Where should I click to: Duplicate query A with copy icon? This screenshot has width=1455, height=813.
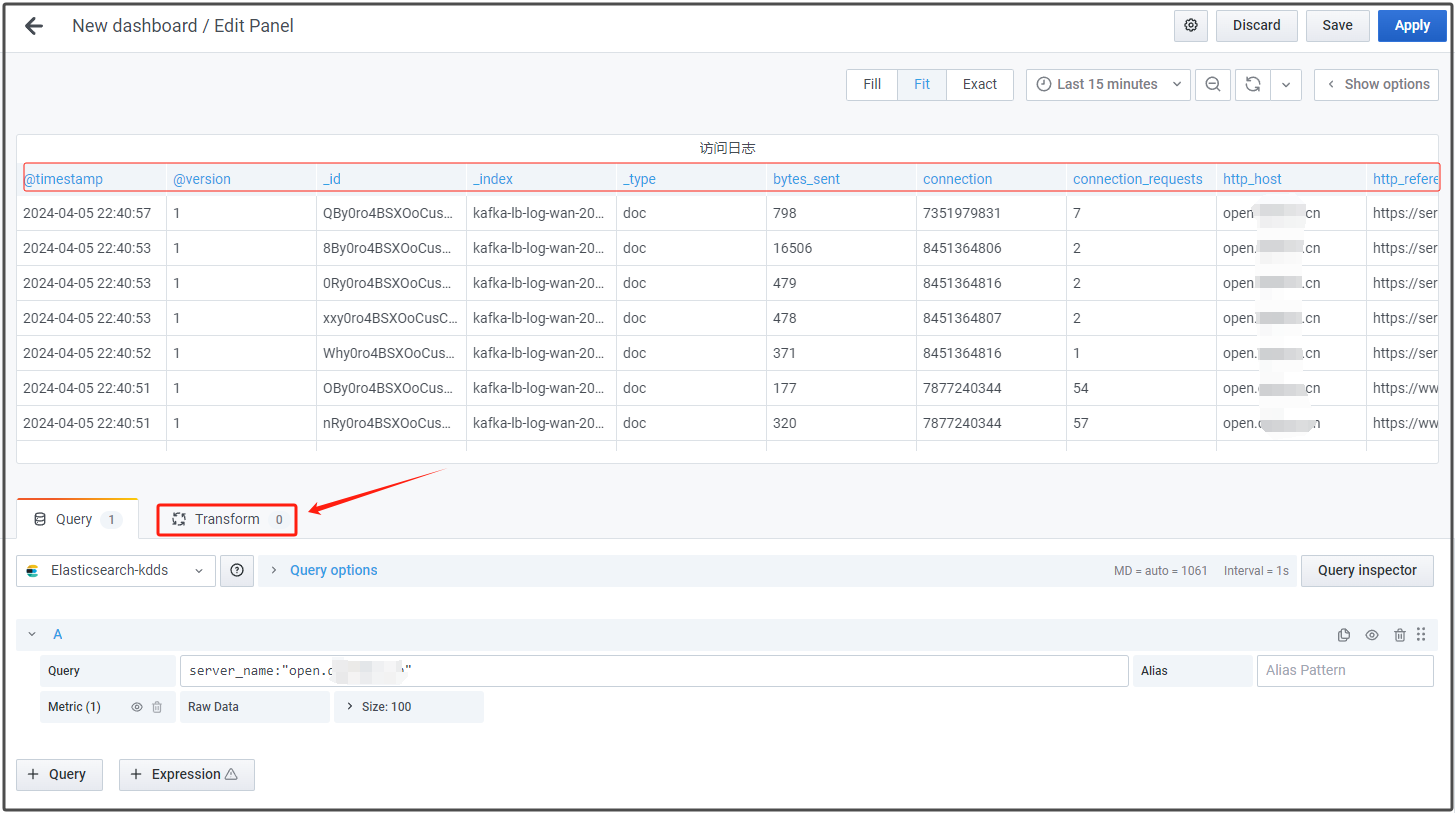tap(1344, 635)
